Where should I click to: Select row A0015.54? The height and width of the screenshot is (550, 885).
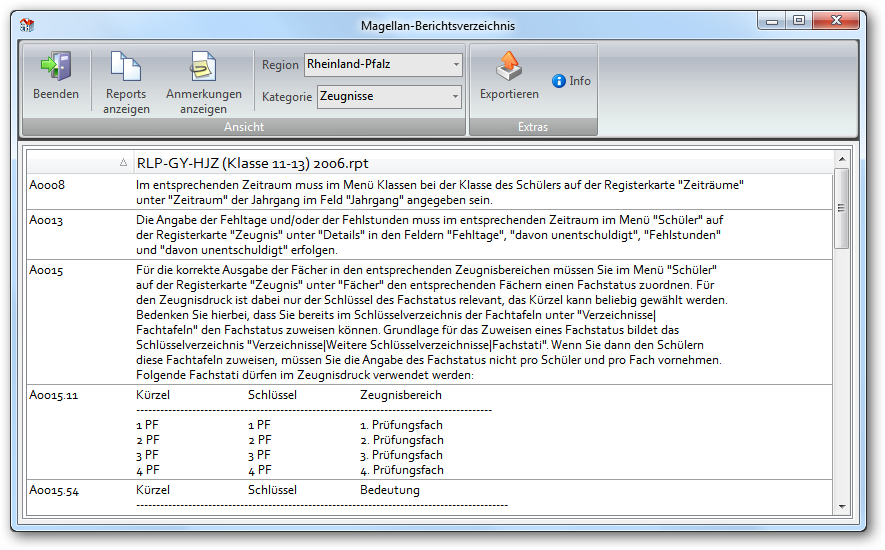[429, 497]
